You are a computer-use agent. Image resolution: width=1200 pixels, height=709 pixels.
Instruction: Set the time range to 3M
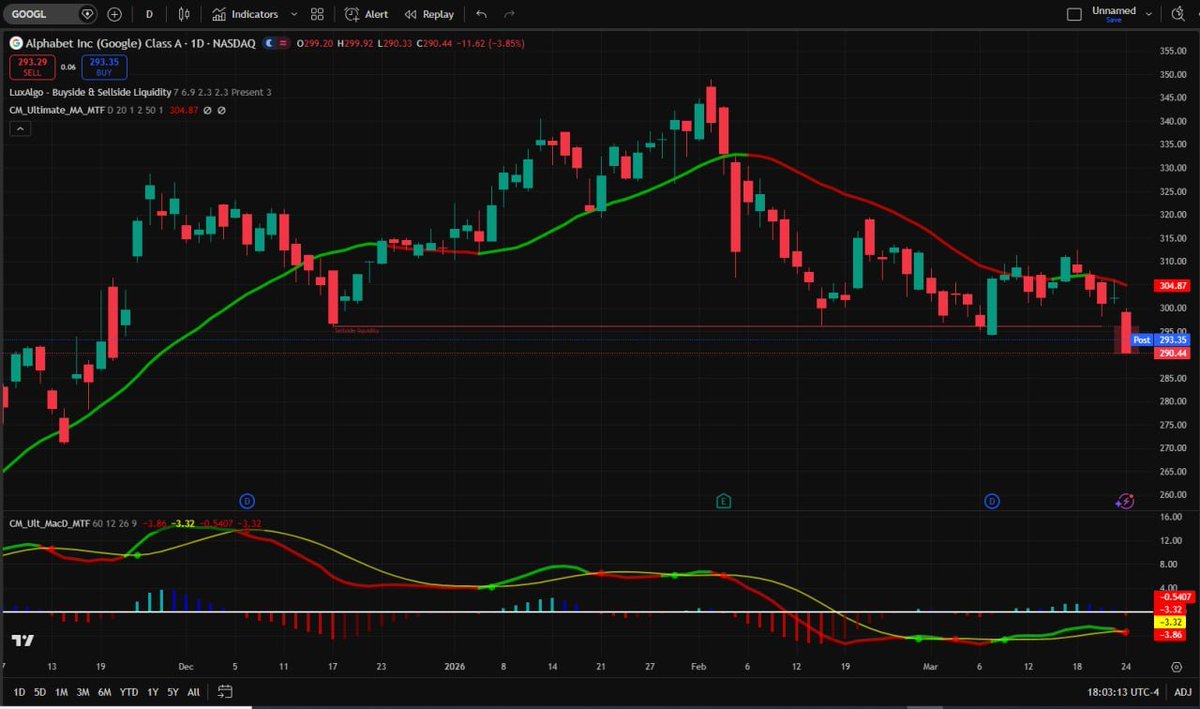click(83, 692)
